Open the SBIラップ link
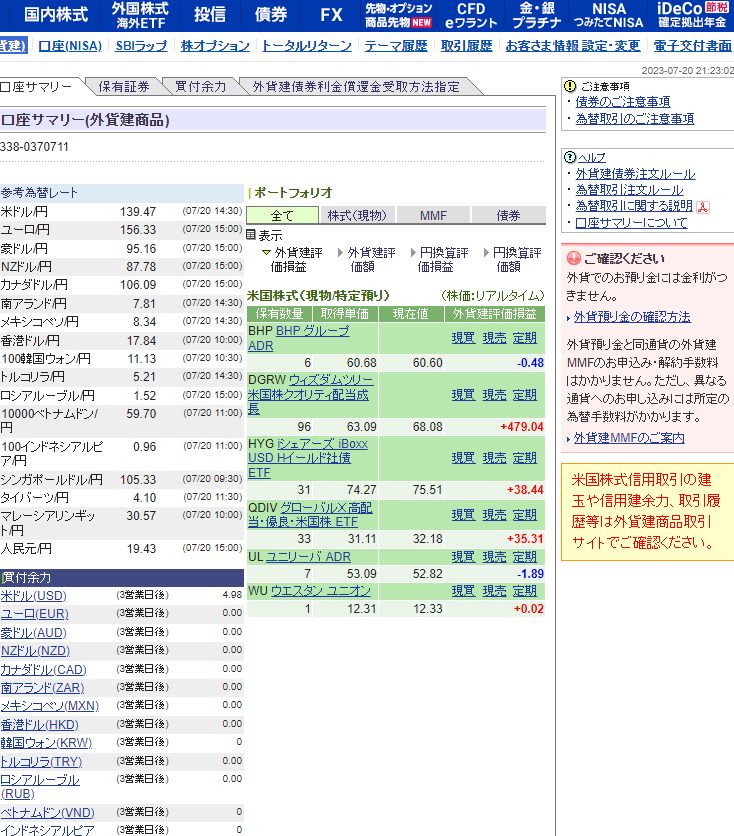Image resolution: width=734 pixels, height=836 pixels. point(141,46)
